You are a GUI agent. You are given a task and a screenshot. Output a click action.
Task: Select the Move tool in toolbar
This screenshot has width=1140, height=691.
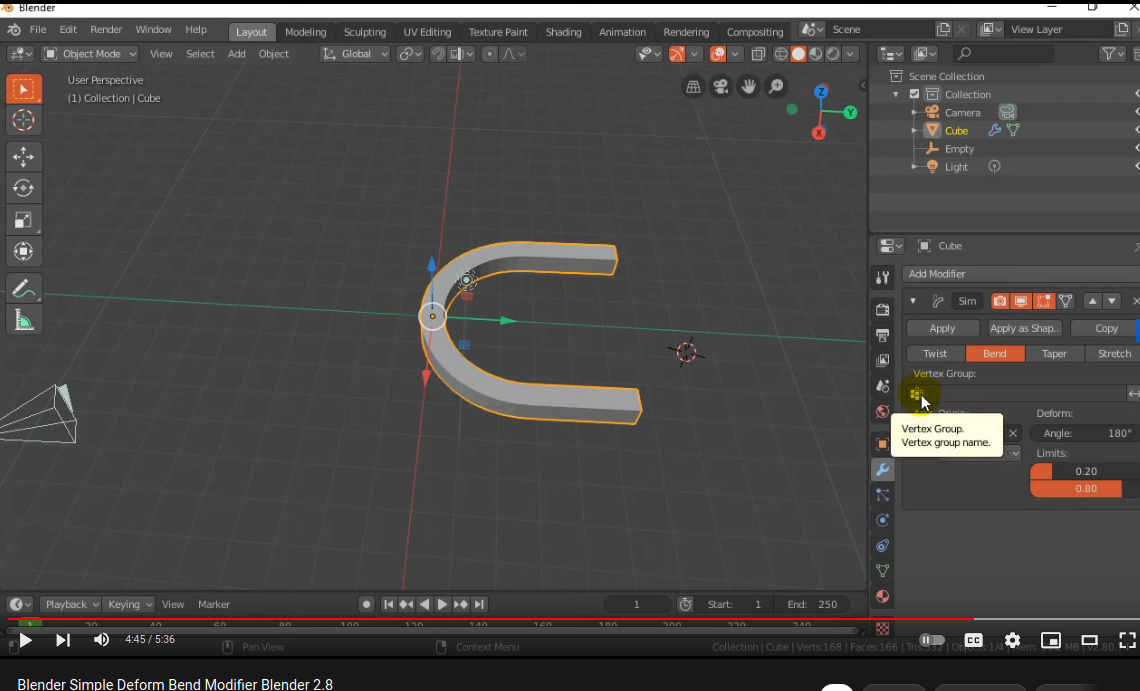coord(24,156)
